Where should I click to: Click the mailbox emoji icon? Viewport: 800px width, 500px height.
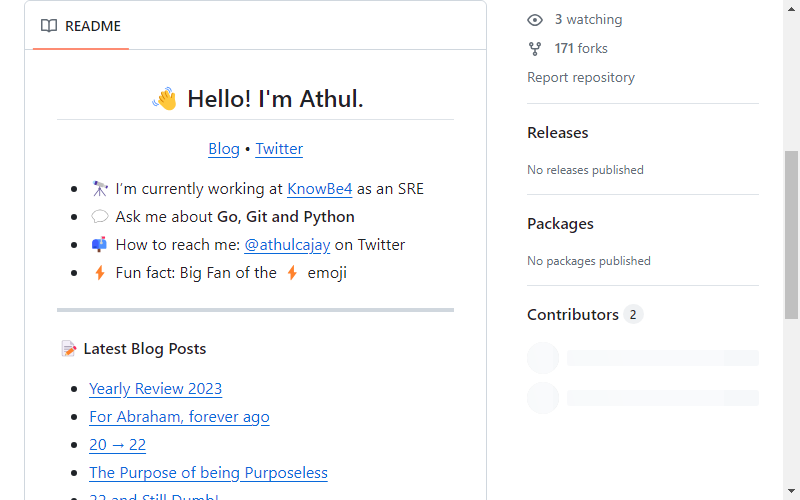[x=99, y=245]
